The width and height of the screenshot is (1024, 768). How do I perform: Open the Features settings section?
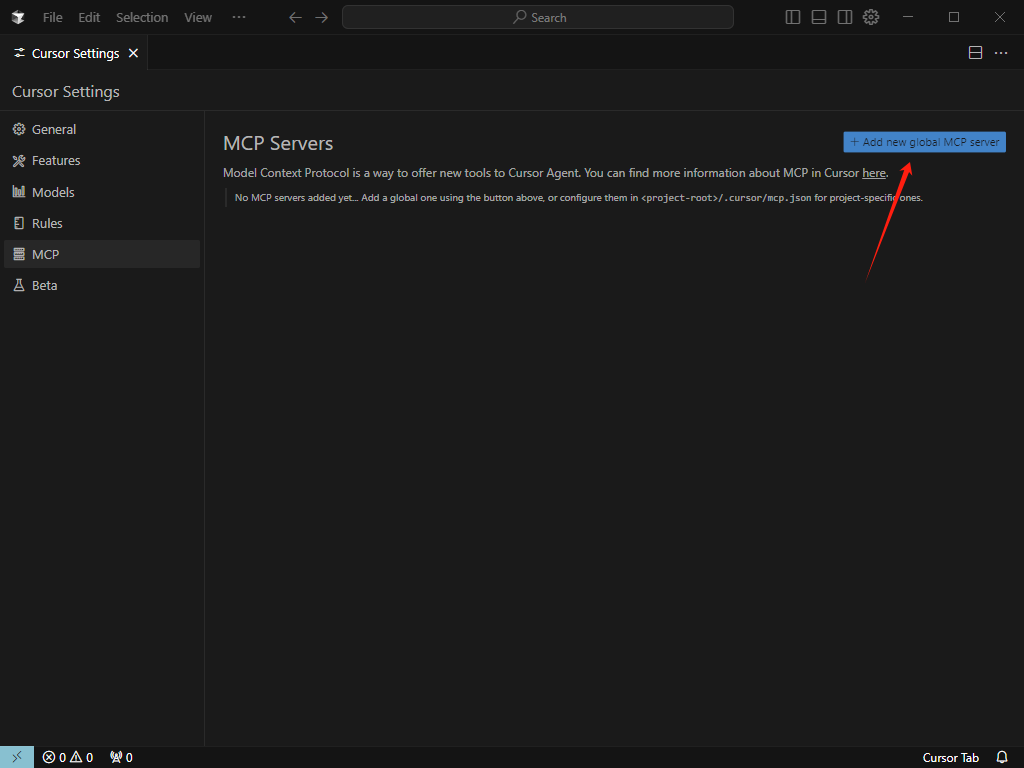click(102, 161)
